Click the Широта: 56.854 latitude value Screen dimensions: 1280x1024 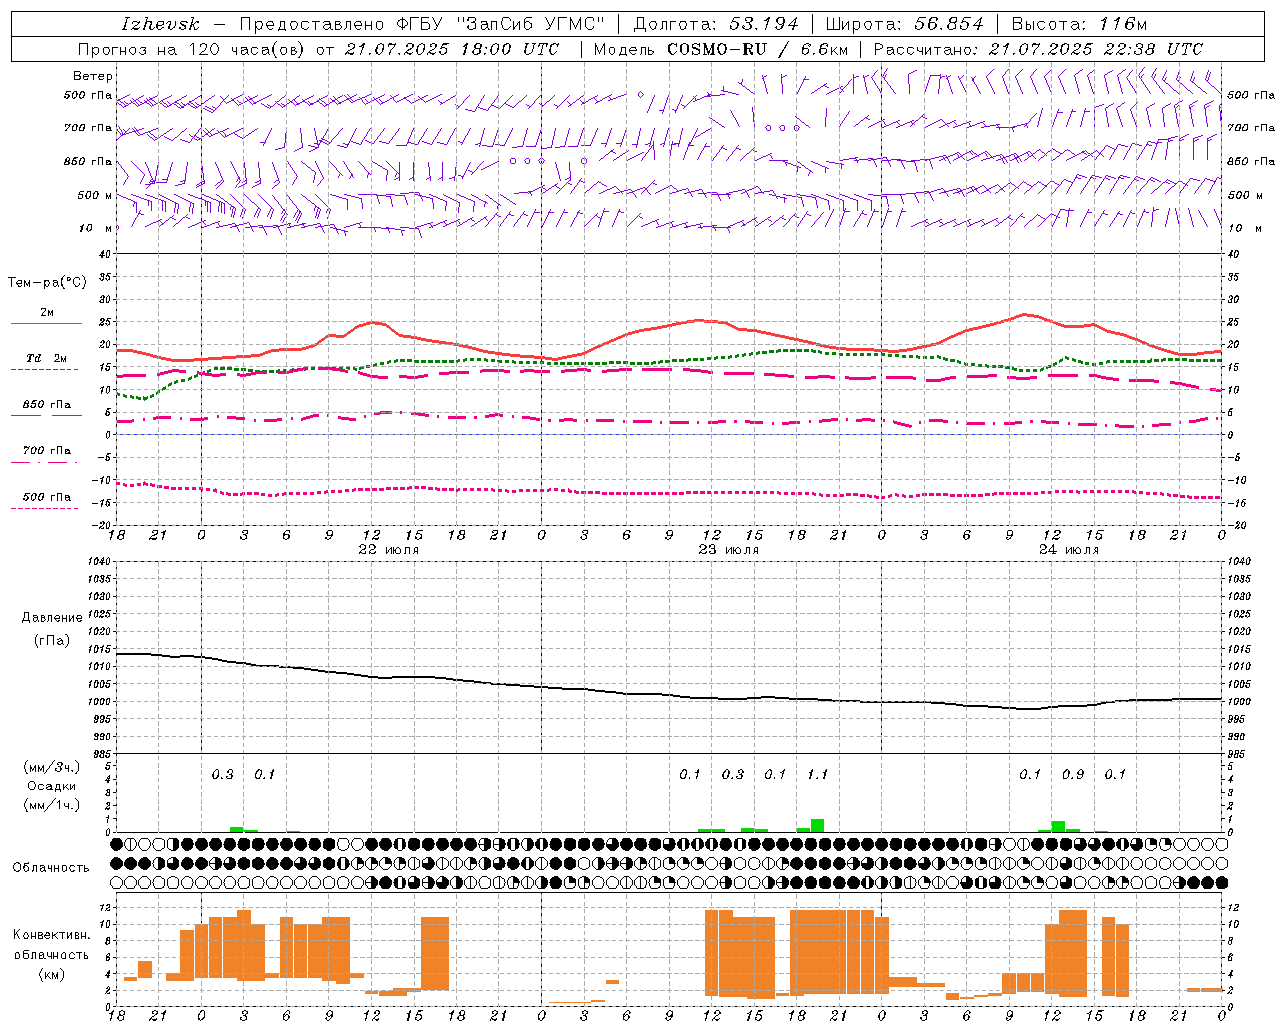[904, 24]
